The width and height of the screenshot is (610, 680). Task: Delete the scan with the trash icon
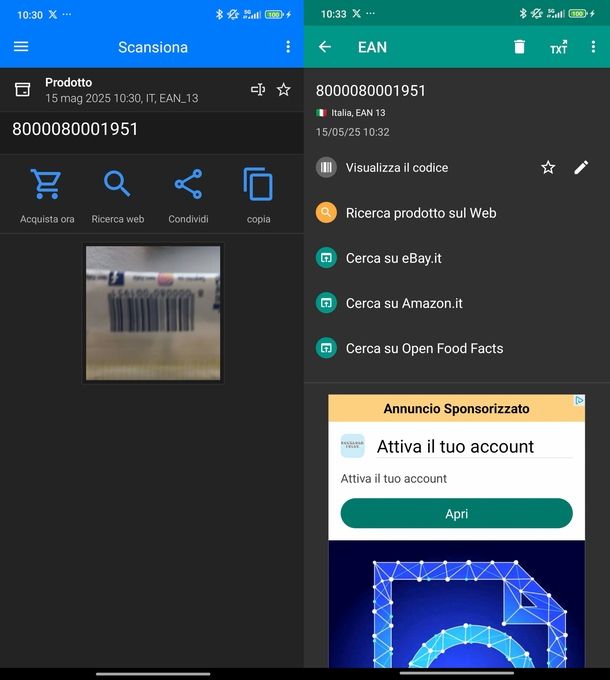519,46
